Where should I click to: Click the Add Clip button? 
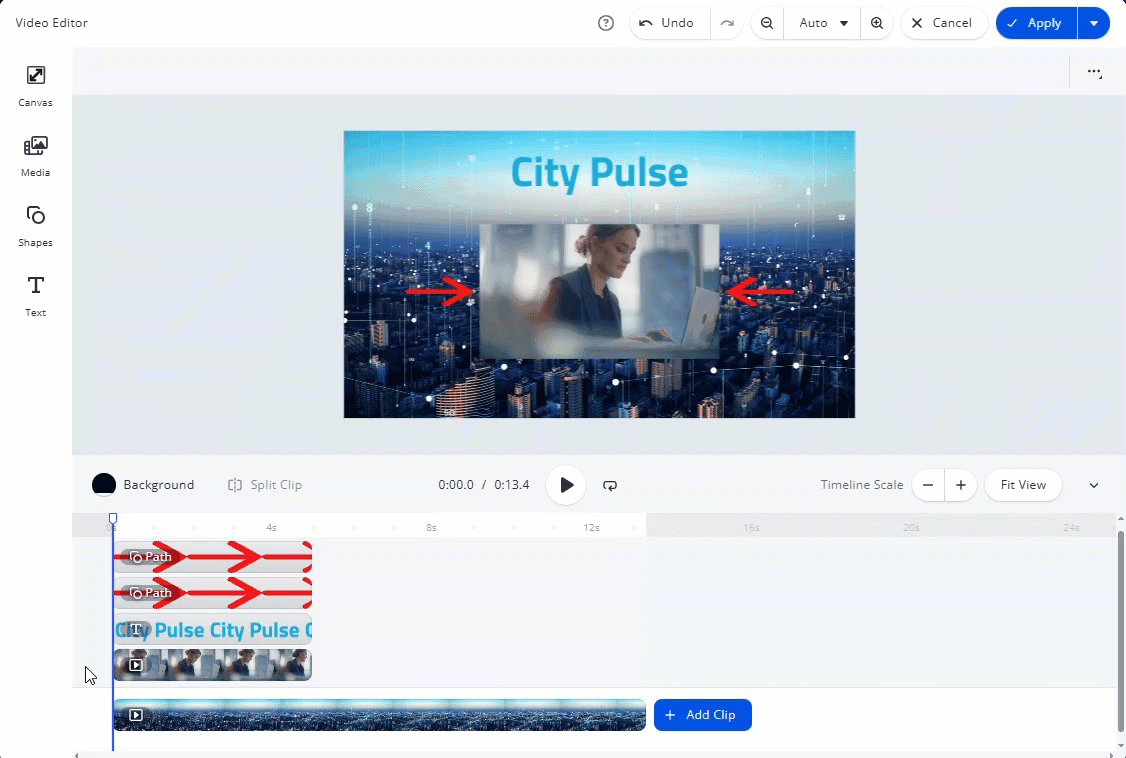[x=702, y=715]
